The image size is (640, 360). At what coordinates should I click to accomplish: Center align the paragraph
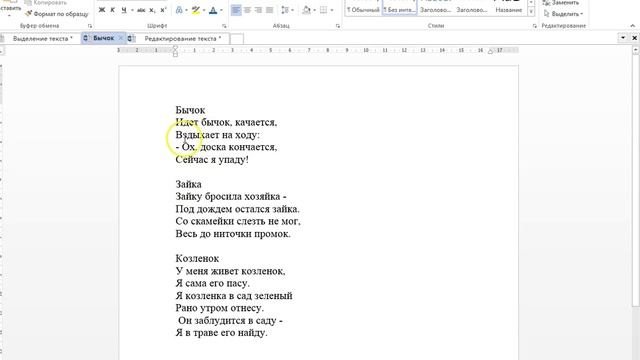pyautogui.click(x=247, y=10)
